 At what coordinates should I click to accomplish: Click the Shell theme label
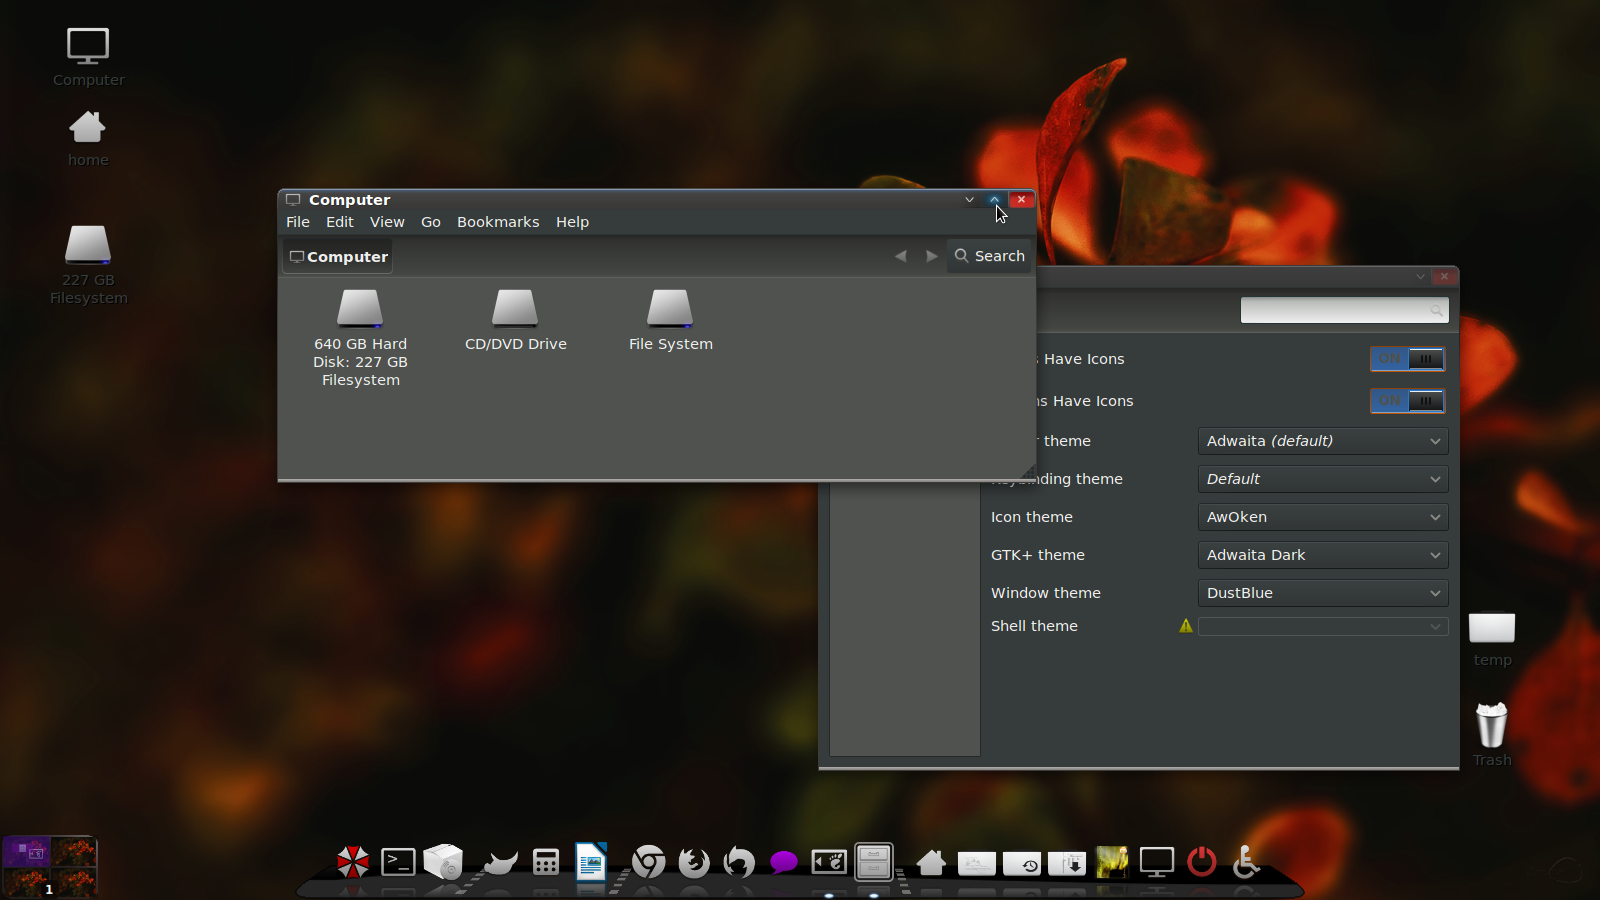coord(1034,626)
